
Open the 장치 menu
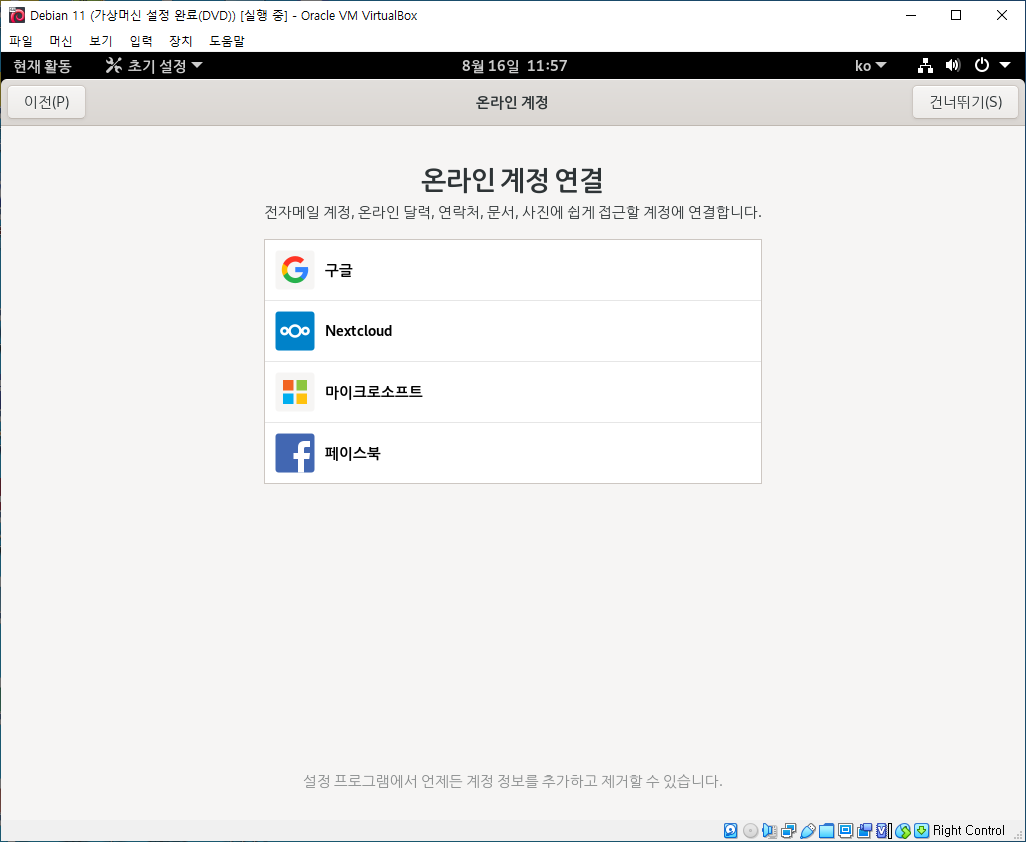(x=181, y=41)
